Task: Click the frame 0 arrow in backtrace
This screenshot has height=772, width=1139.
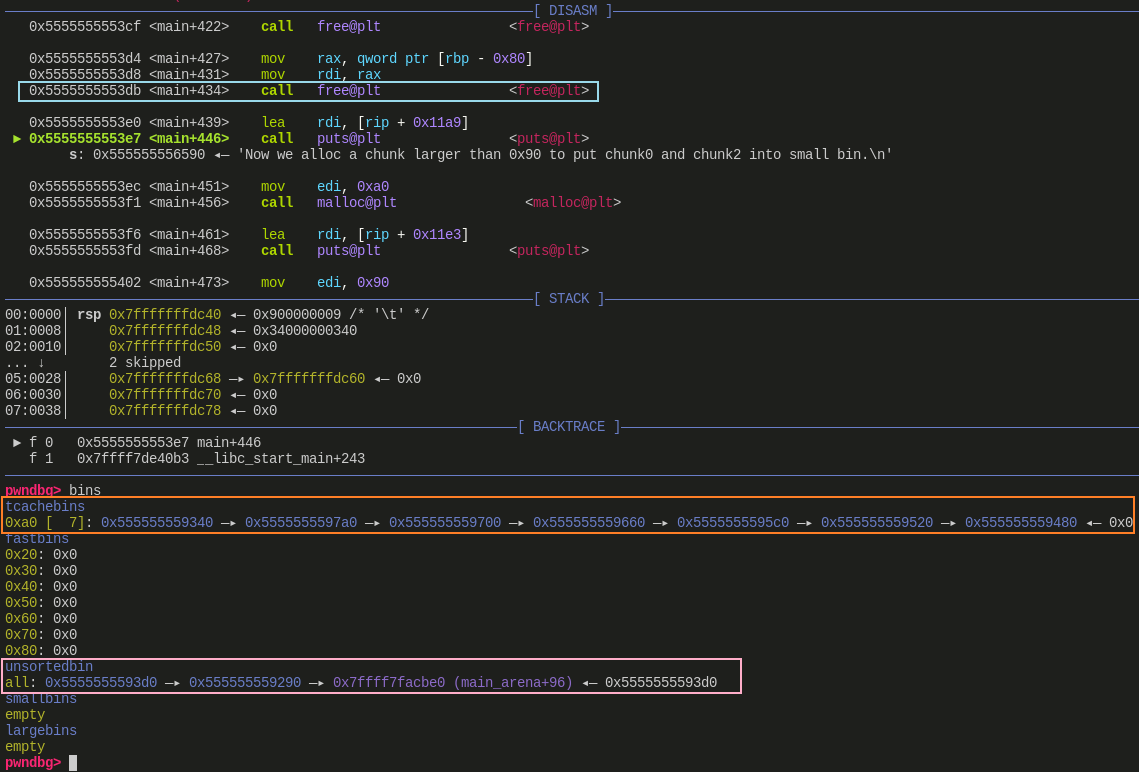Action: [16, 443]
